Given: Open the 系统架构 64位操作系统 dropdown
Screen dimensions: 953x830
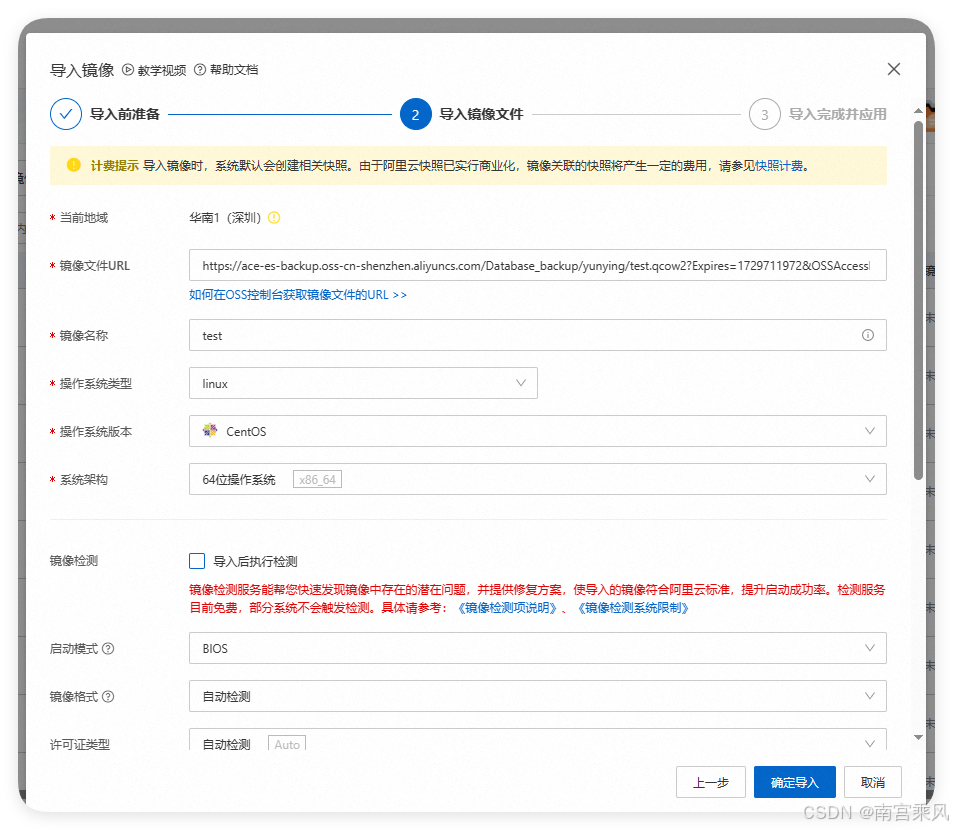Looking at the screenshot, I should (537, 479).
